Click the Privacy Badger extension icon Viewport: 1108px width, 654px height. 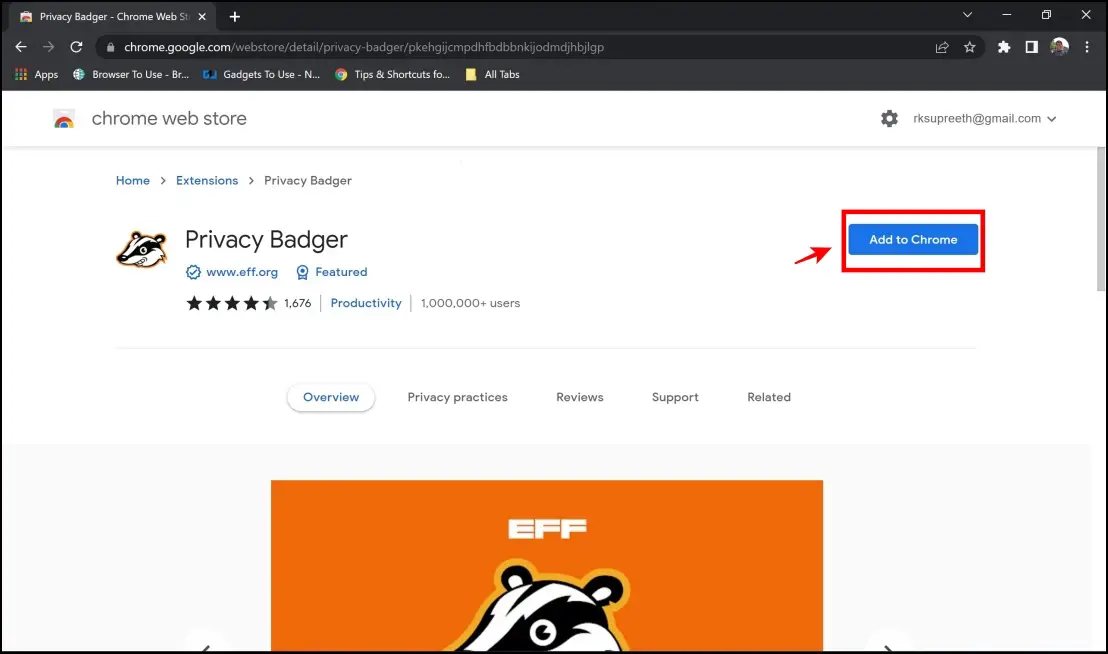141,249
